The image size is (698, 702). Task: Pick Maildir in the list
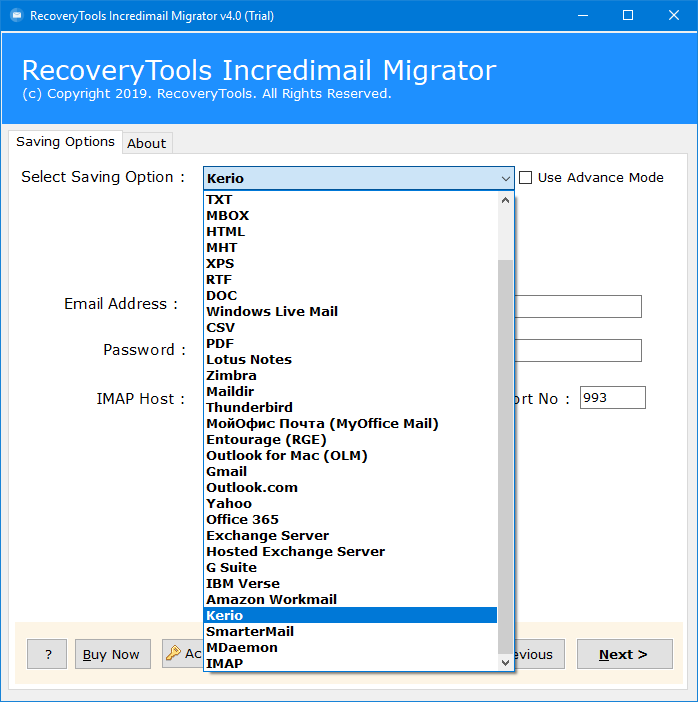pos(351,392)
